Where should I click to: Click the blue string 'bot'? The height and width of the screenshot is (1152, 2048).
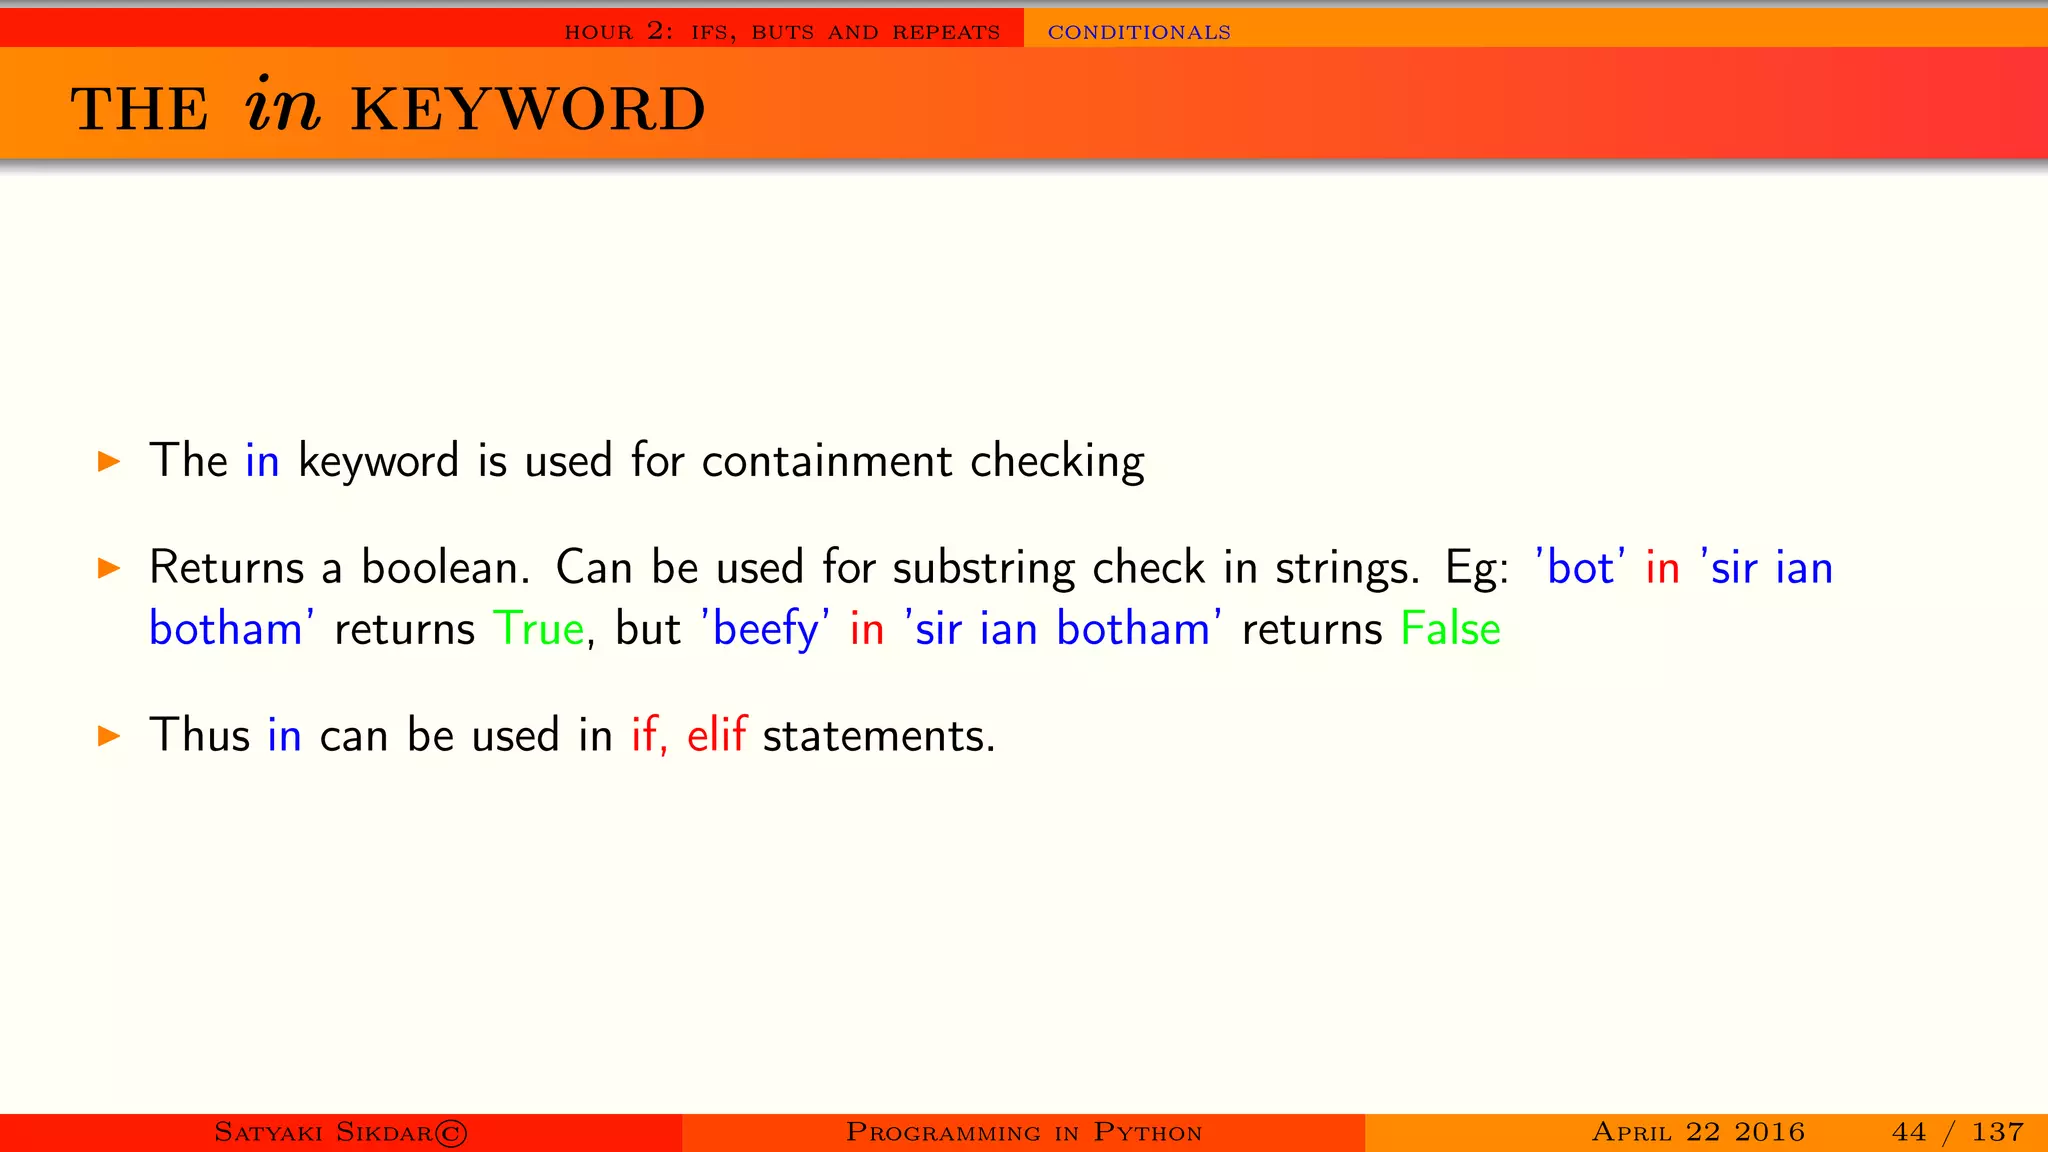tap(1581, 567)
